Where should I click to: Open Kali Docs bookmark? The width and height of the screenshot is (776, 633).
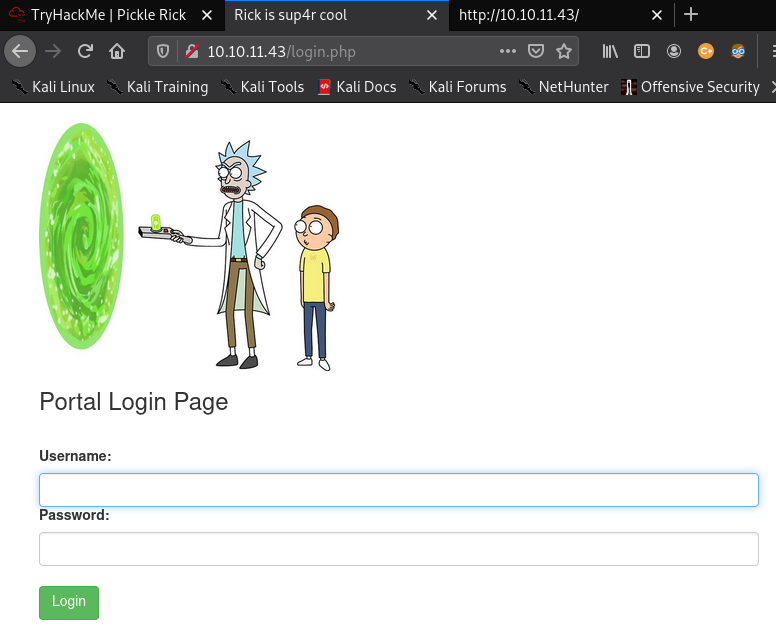357,87
